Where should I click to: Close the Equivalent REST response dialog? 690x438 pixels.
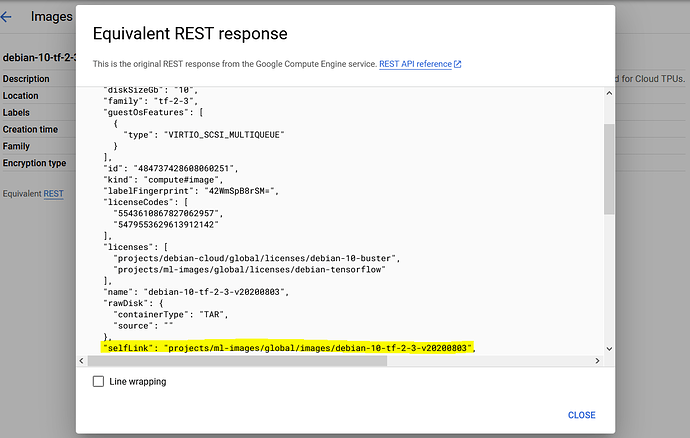[x=581, y=415]
